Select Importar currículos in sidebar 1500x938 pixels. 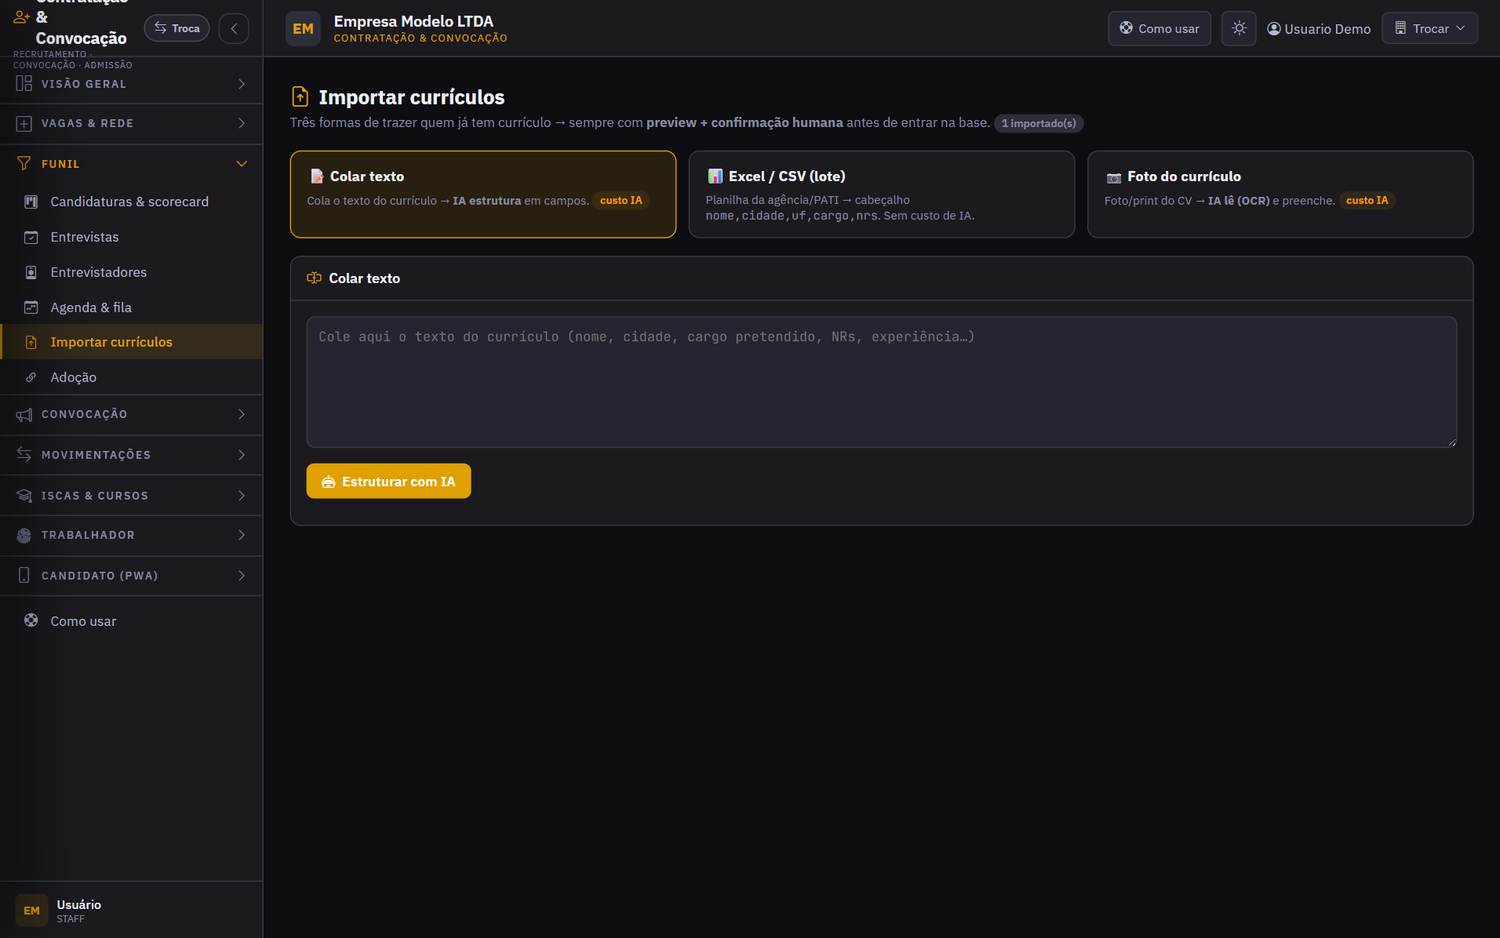click(131, 342)
